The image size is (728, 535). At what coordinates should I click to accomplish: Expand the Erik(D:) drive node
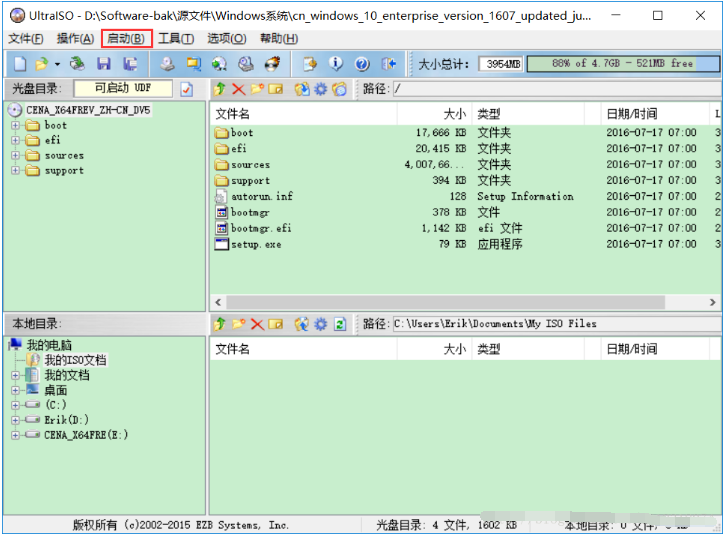tap(15, 420)
